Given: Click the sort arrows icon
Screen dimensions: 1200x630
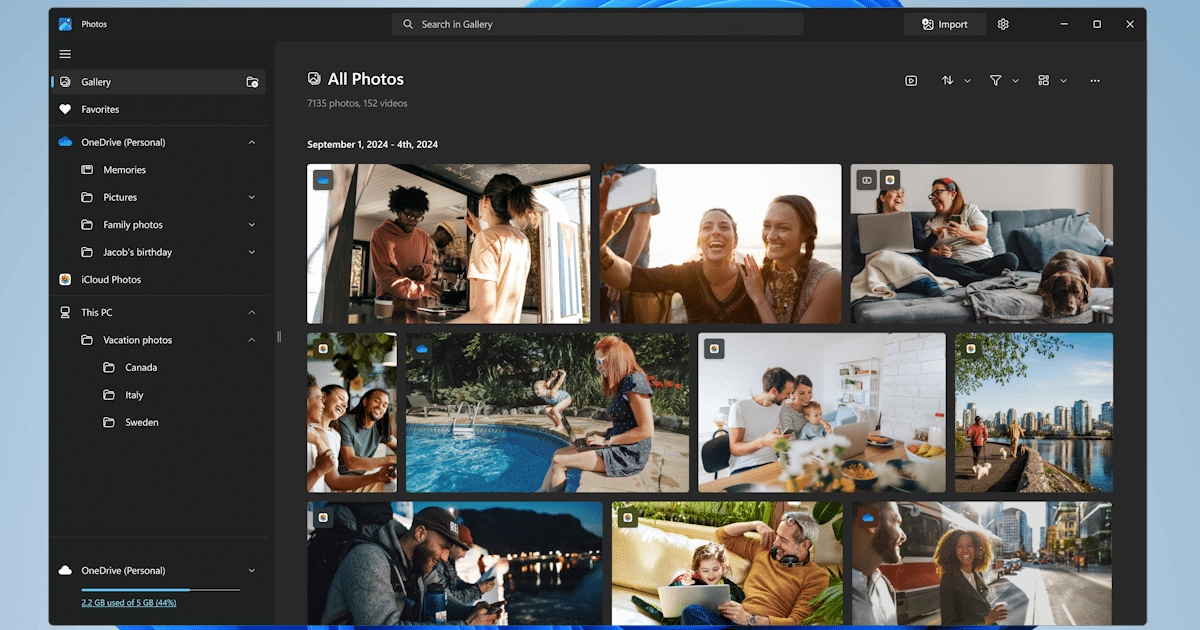Looking at the screenshot, I should (x=948, y=81).
